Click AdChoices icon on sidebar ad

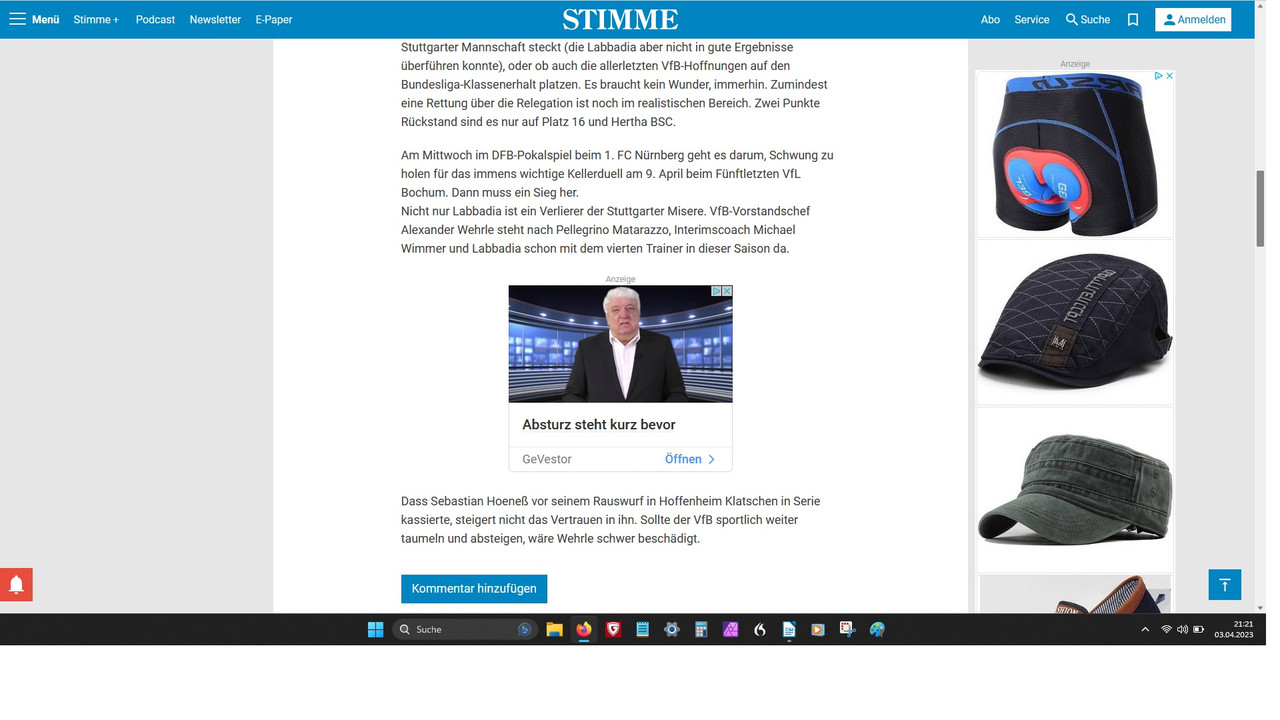(x=1158, y=76)
